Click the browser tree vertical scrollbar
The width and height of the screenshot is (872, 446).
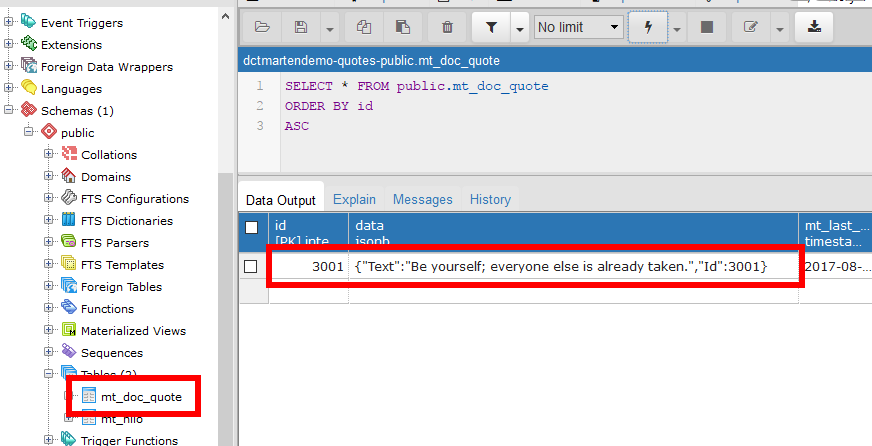click(x=225, y=309)
